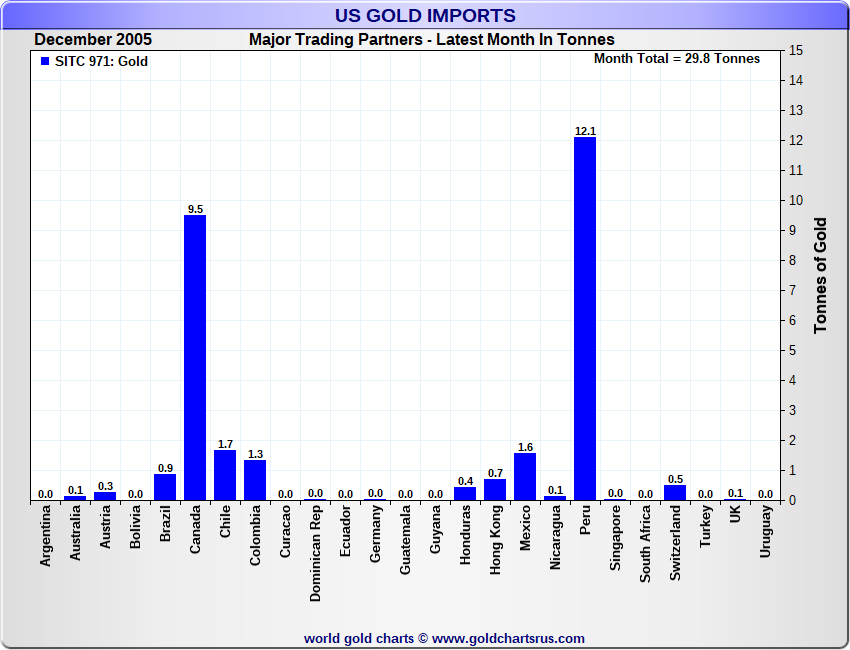Click the 0.5 value above Switzerland bar
This screenshot has width=850, height=650.
tap(675, 479)
